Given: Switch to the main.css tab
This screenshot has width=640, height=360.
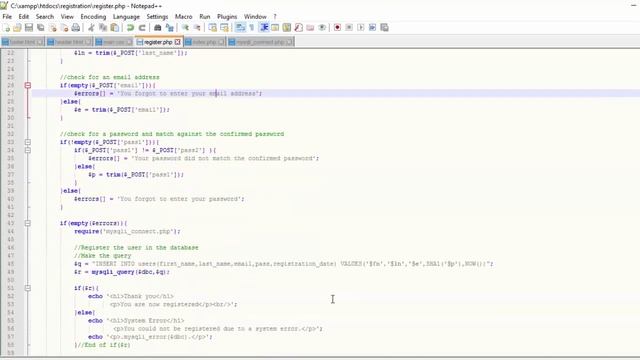Looking at the screenshot, I should coord(113,42).
